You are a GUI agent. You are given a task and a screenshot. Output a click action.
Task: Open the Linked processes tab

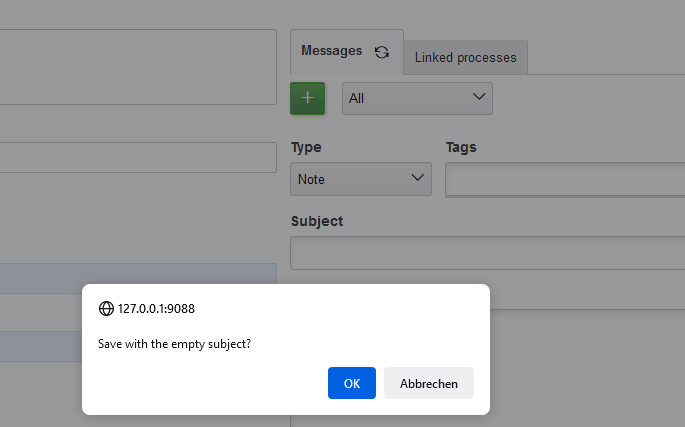(x=465, y=57)
